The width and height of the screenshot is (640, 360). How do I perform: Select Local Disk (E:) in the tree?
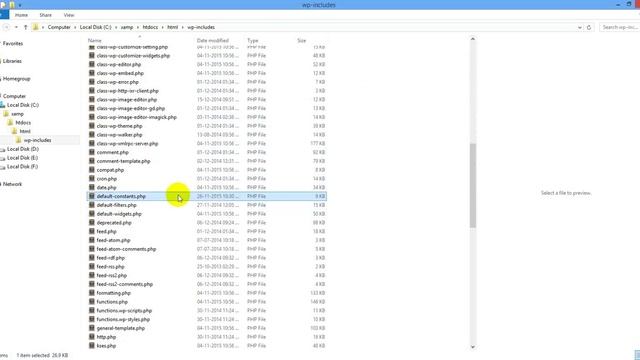(22, 158)
